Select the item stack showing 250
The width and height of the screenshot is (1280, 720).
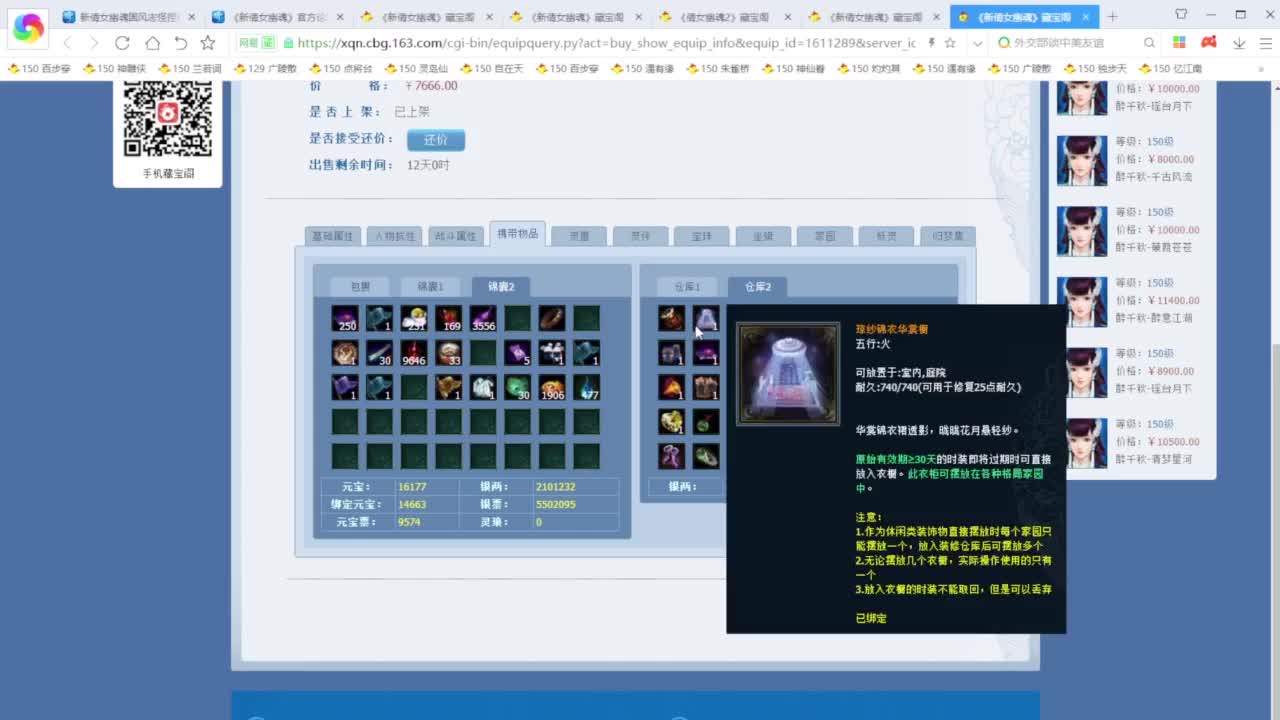click(x=345, y=319)
